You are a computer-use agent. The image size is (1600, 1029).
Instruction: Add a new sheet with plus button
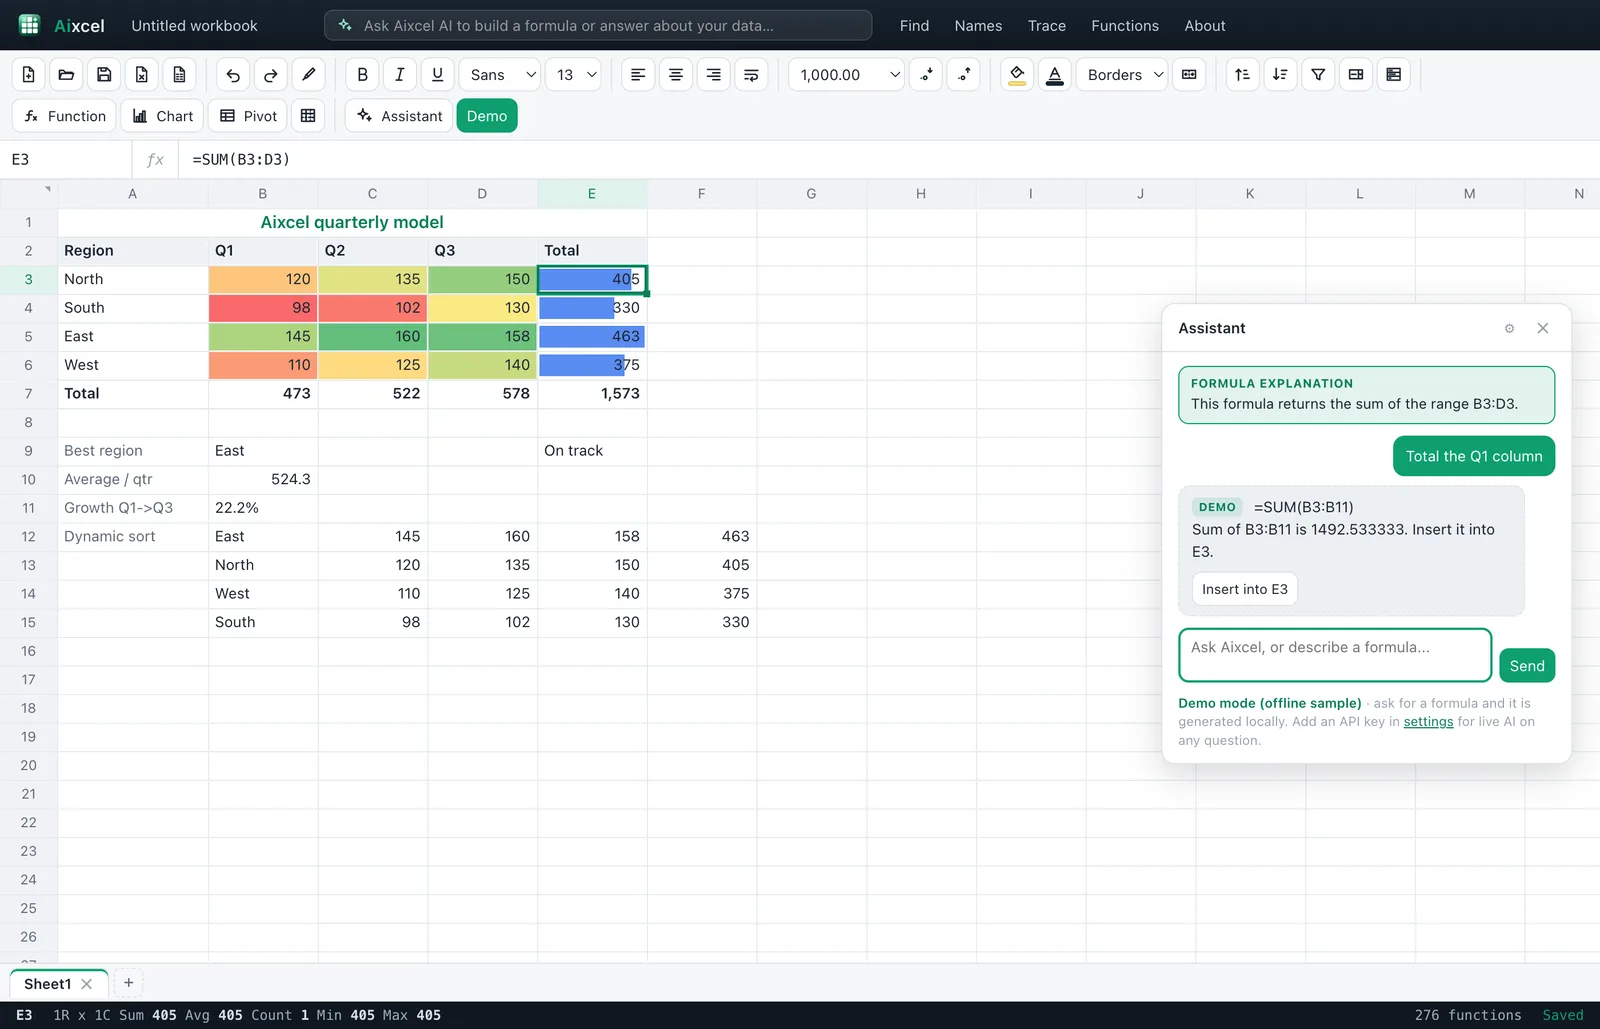128,983
